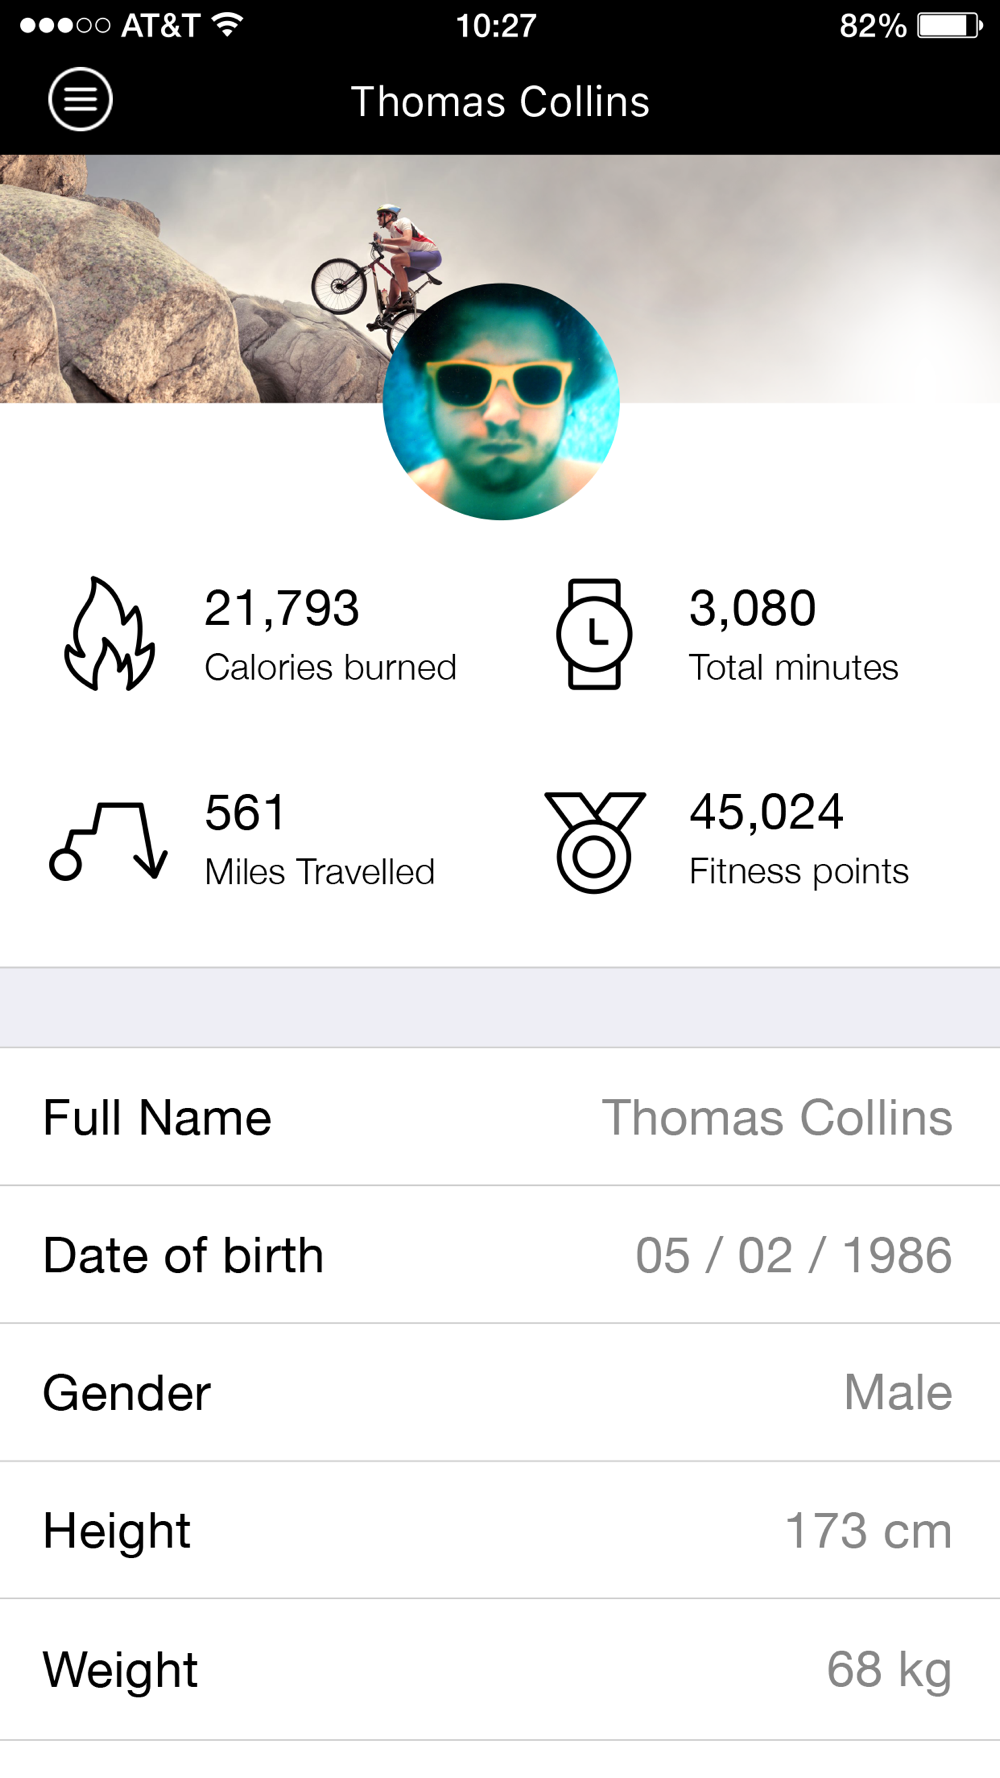Image resolution: width=1000 pixels, height=1778 pixels.
Task: Open the Gender field showing Male
Action: (x=897, y=1392)
